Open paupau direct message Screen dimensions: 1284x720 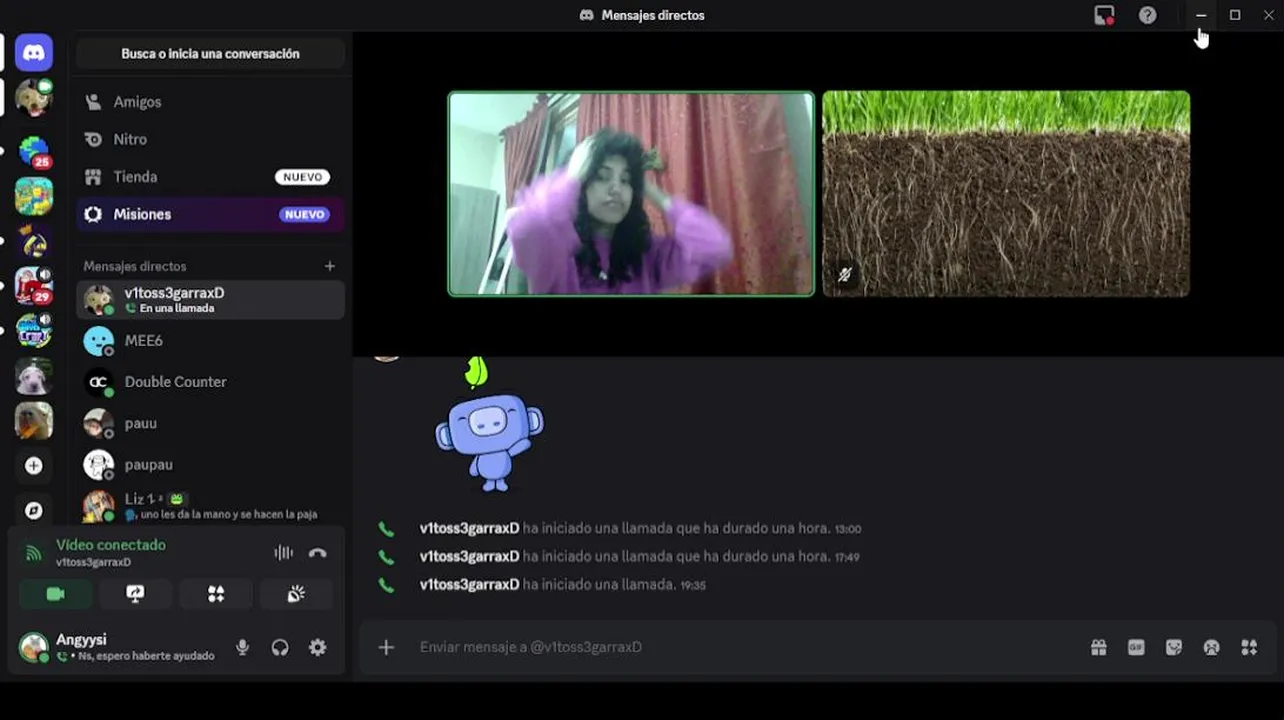[210, 465]
